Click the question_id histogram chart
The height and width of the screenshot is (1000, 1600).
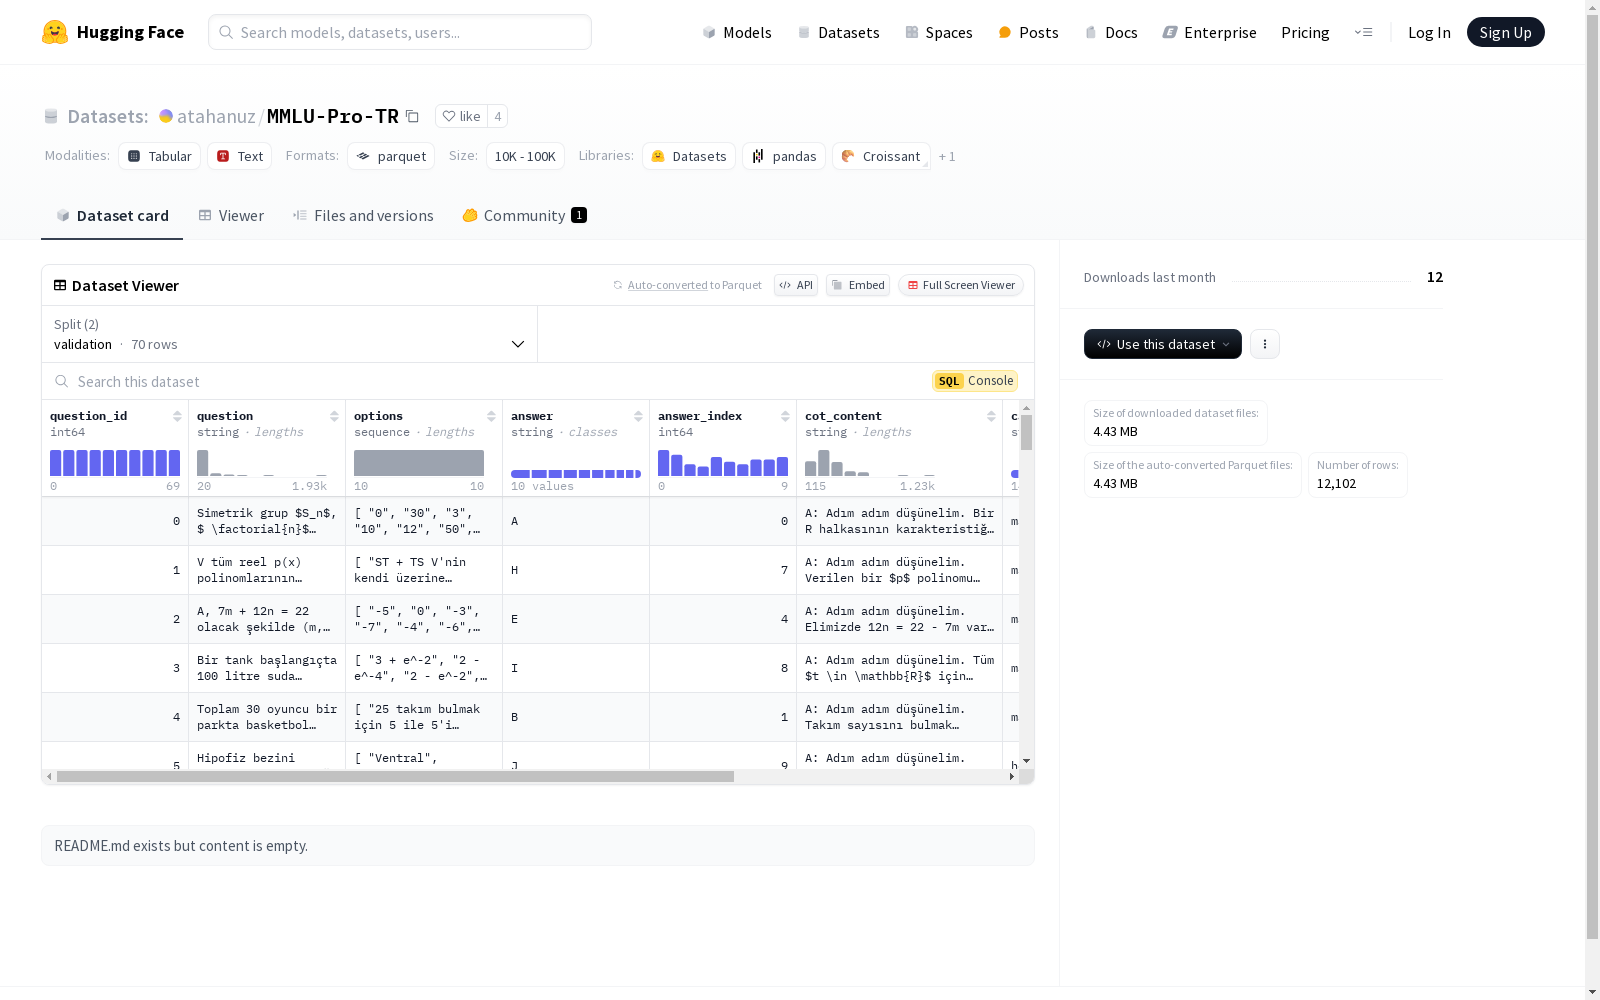click(115, 463)
